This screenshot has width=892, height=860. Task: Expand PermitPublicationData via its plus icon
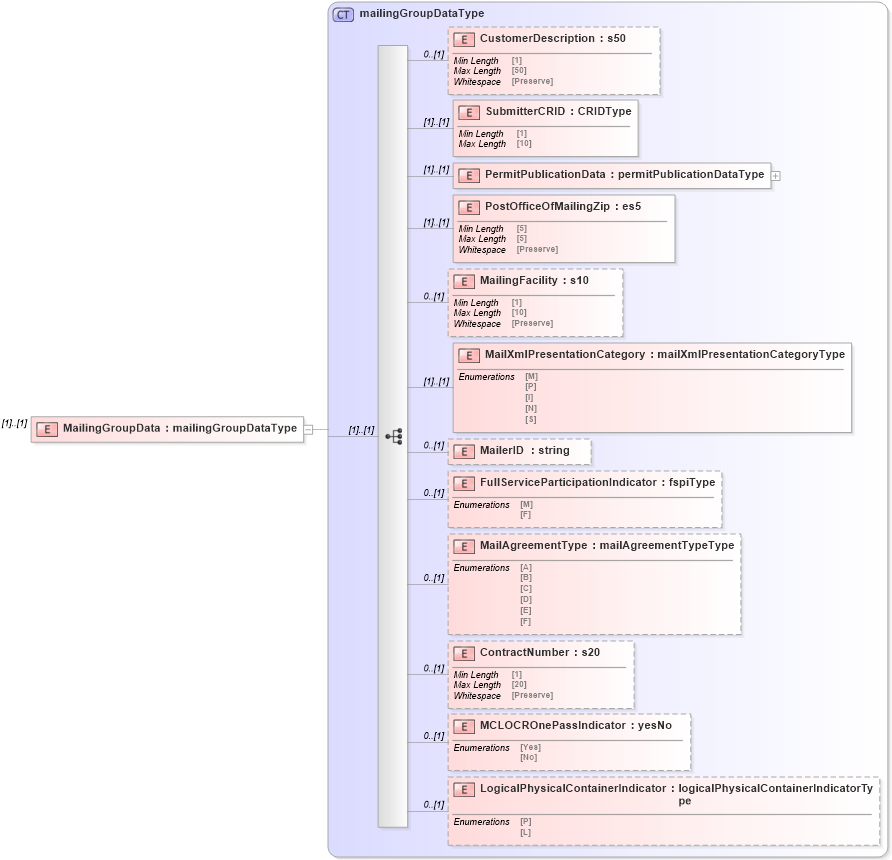[x=777, y=175]
